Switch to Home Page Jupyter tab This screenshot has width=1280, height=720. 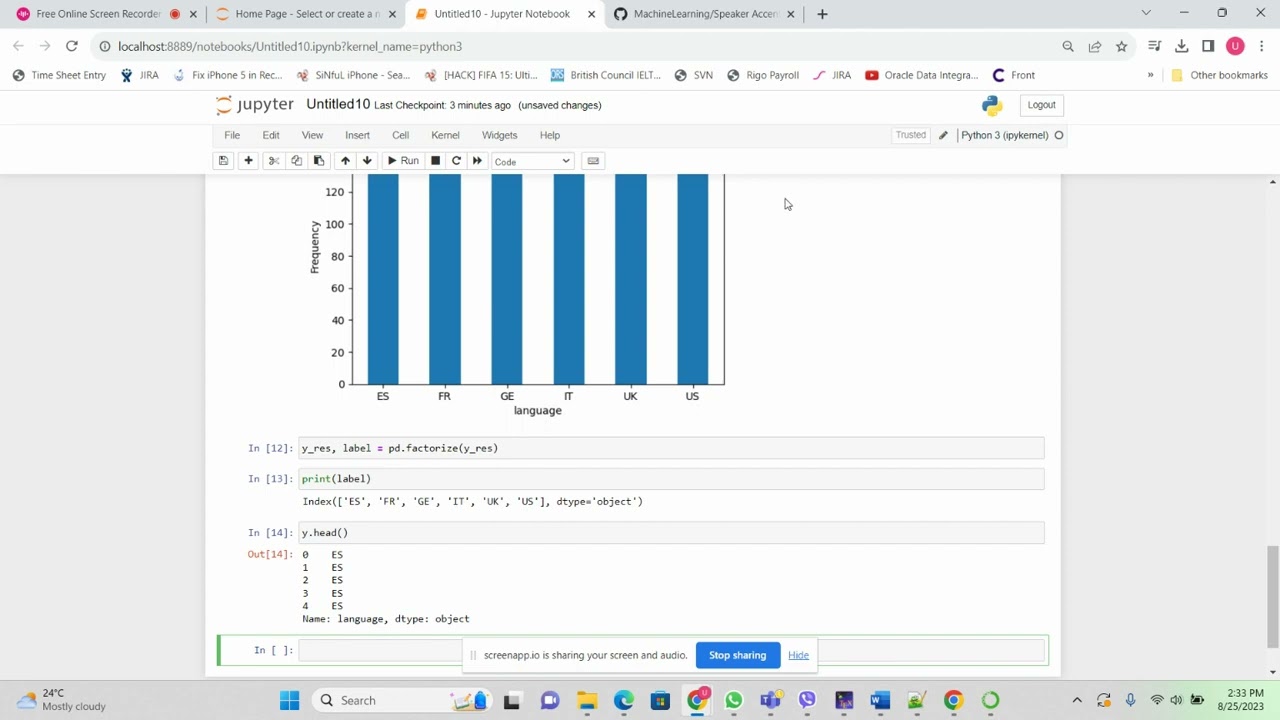point(305,14)
